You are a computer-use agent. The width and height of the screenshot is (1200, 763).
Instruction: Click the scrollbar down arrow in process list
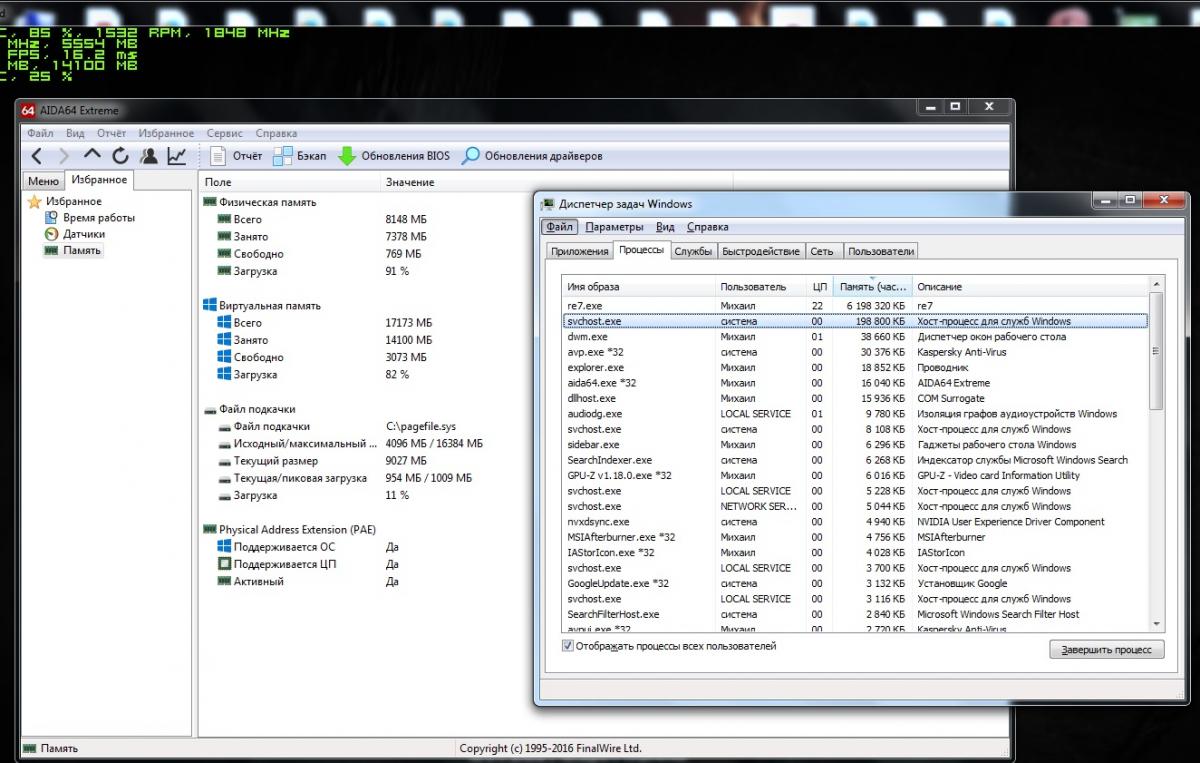1156,623
